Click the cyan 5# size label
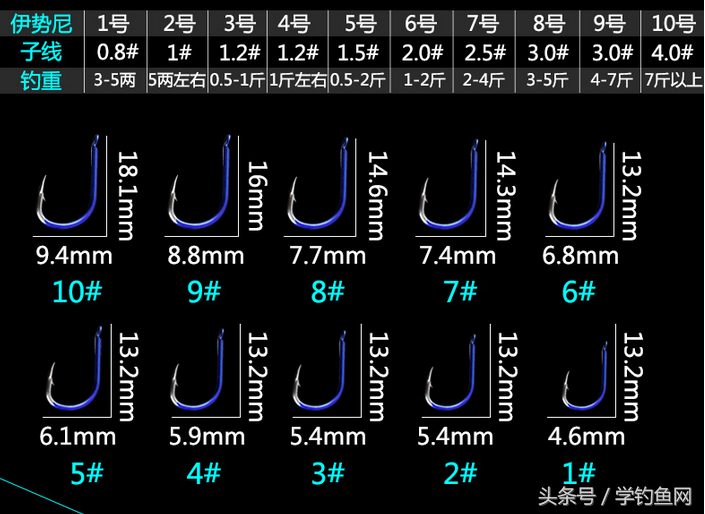Screen dimensions: 705x514 [x=87, y=474]
